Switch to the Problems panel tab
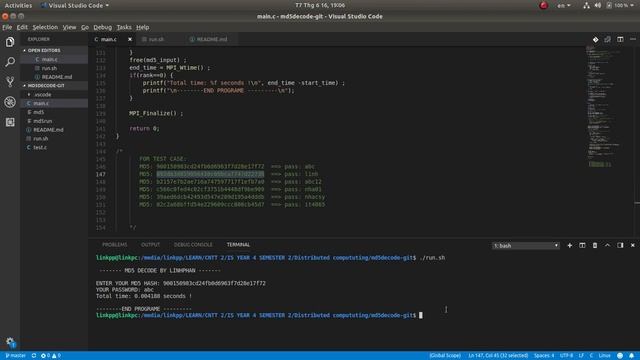 tap(115, 245)
